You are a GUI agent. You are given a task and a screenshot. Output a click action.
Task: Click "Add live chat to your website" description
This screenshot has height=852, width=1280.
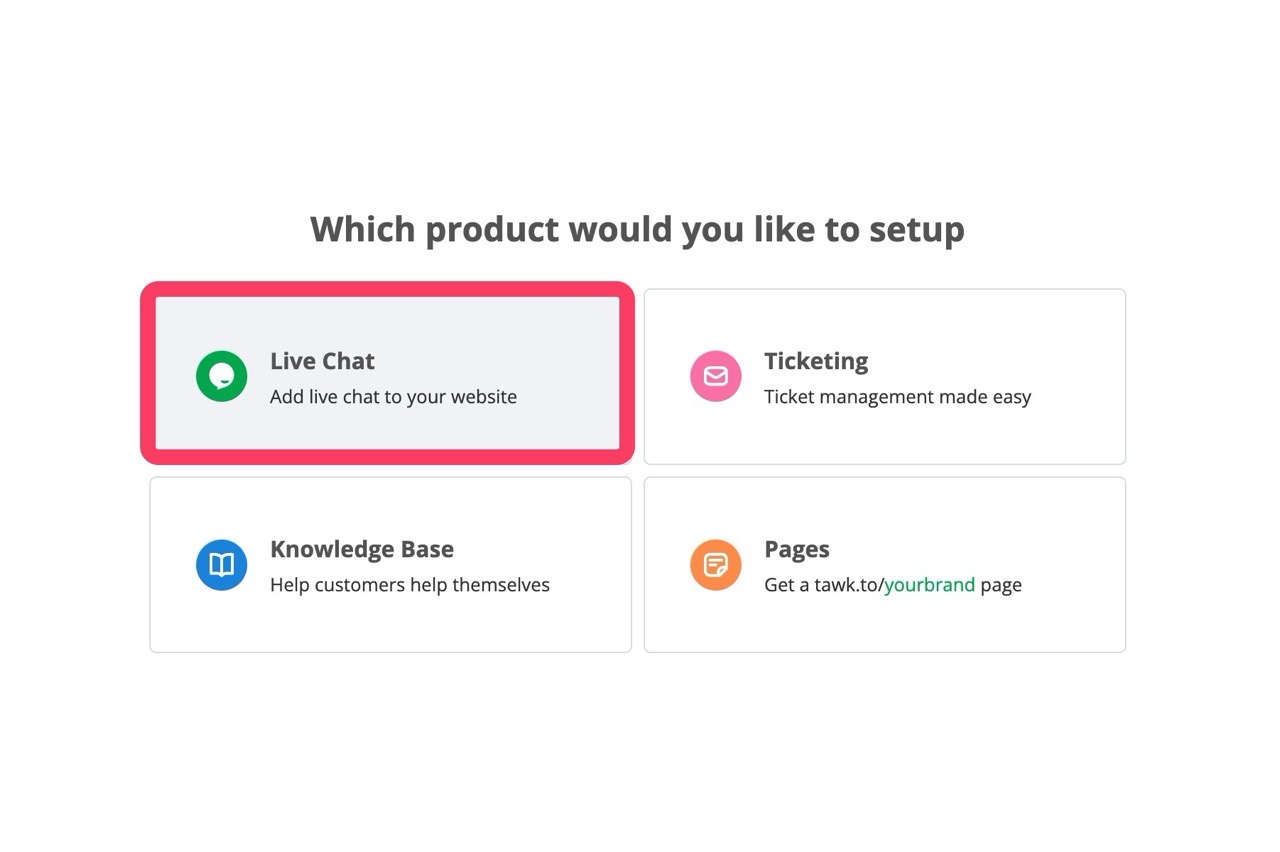393,397
